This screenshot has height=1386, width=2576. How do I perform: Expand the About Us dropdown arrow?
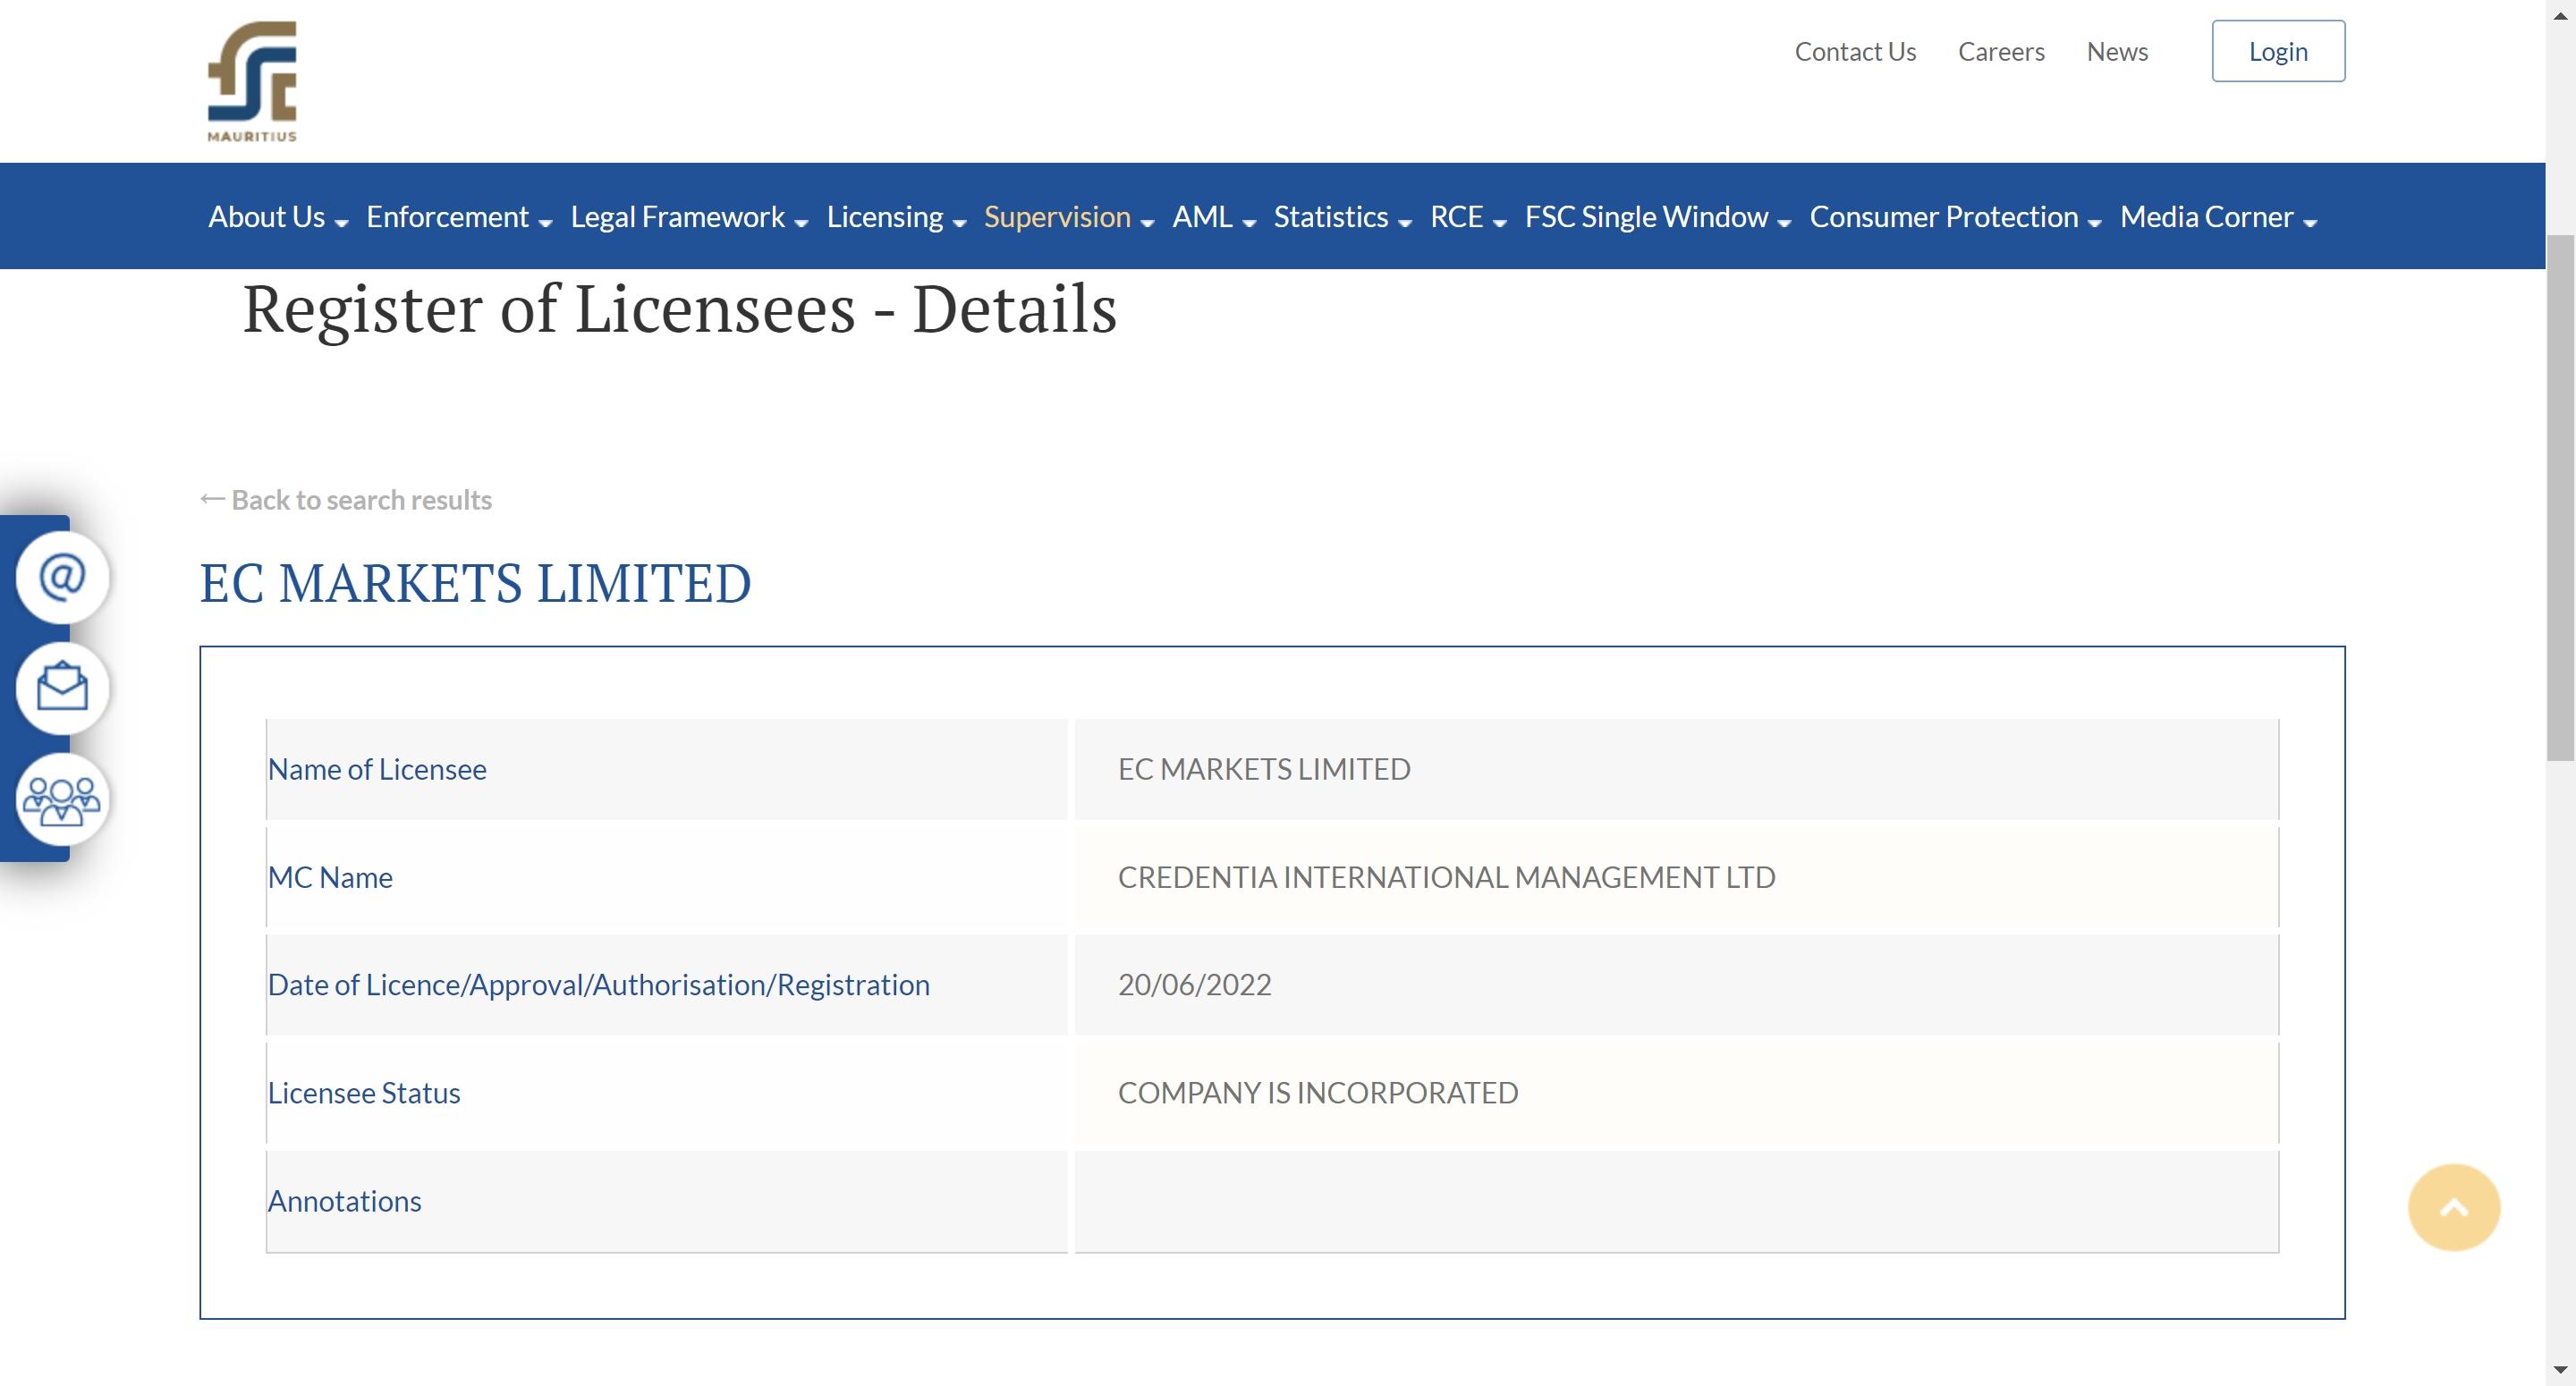tap(342, 224)
